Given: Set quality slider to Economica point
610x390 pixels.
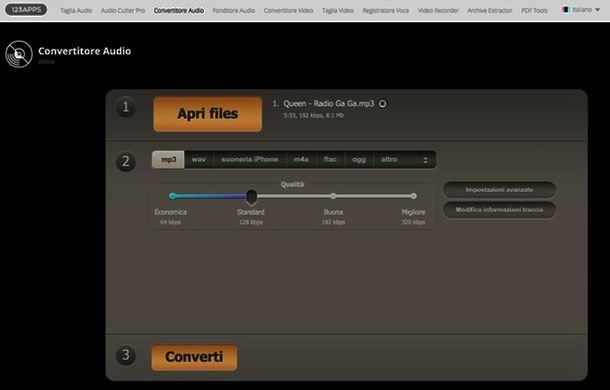Looking at the screenshot, I should (x=172, y=196).
